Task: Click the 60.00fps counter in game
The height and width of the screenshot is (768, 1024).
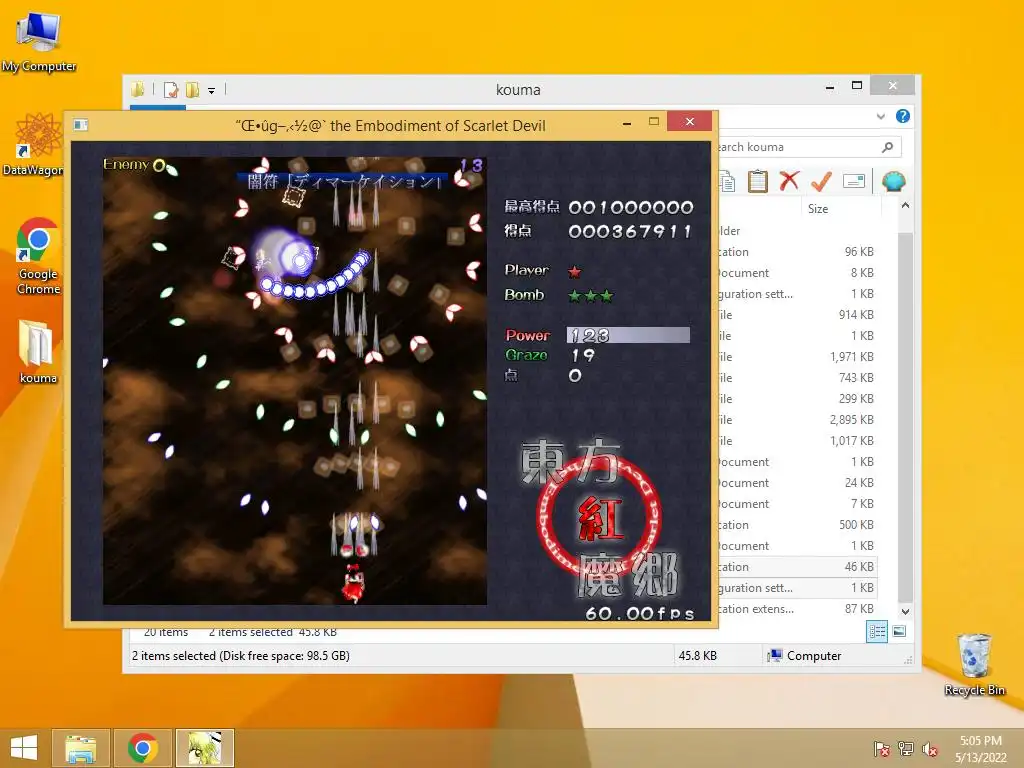Action: coord(639,613)
